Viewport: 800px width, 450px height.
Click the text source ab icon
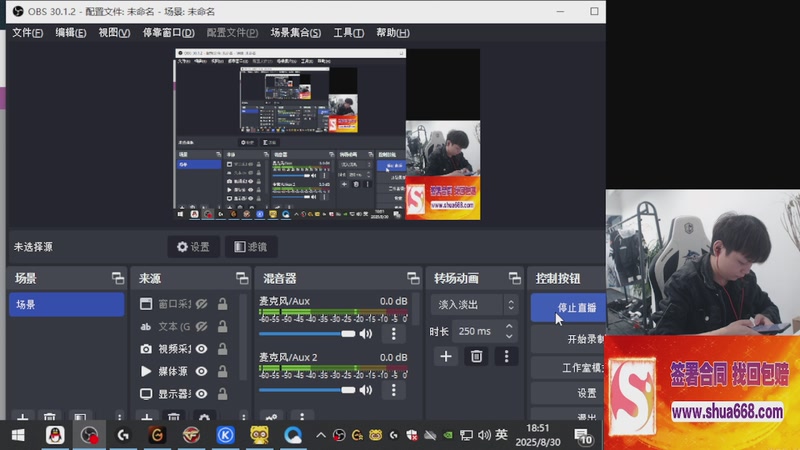[x=146, y=327]
